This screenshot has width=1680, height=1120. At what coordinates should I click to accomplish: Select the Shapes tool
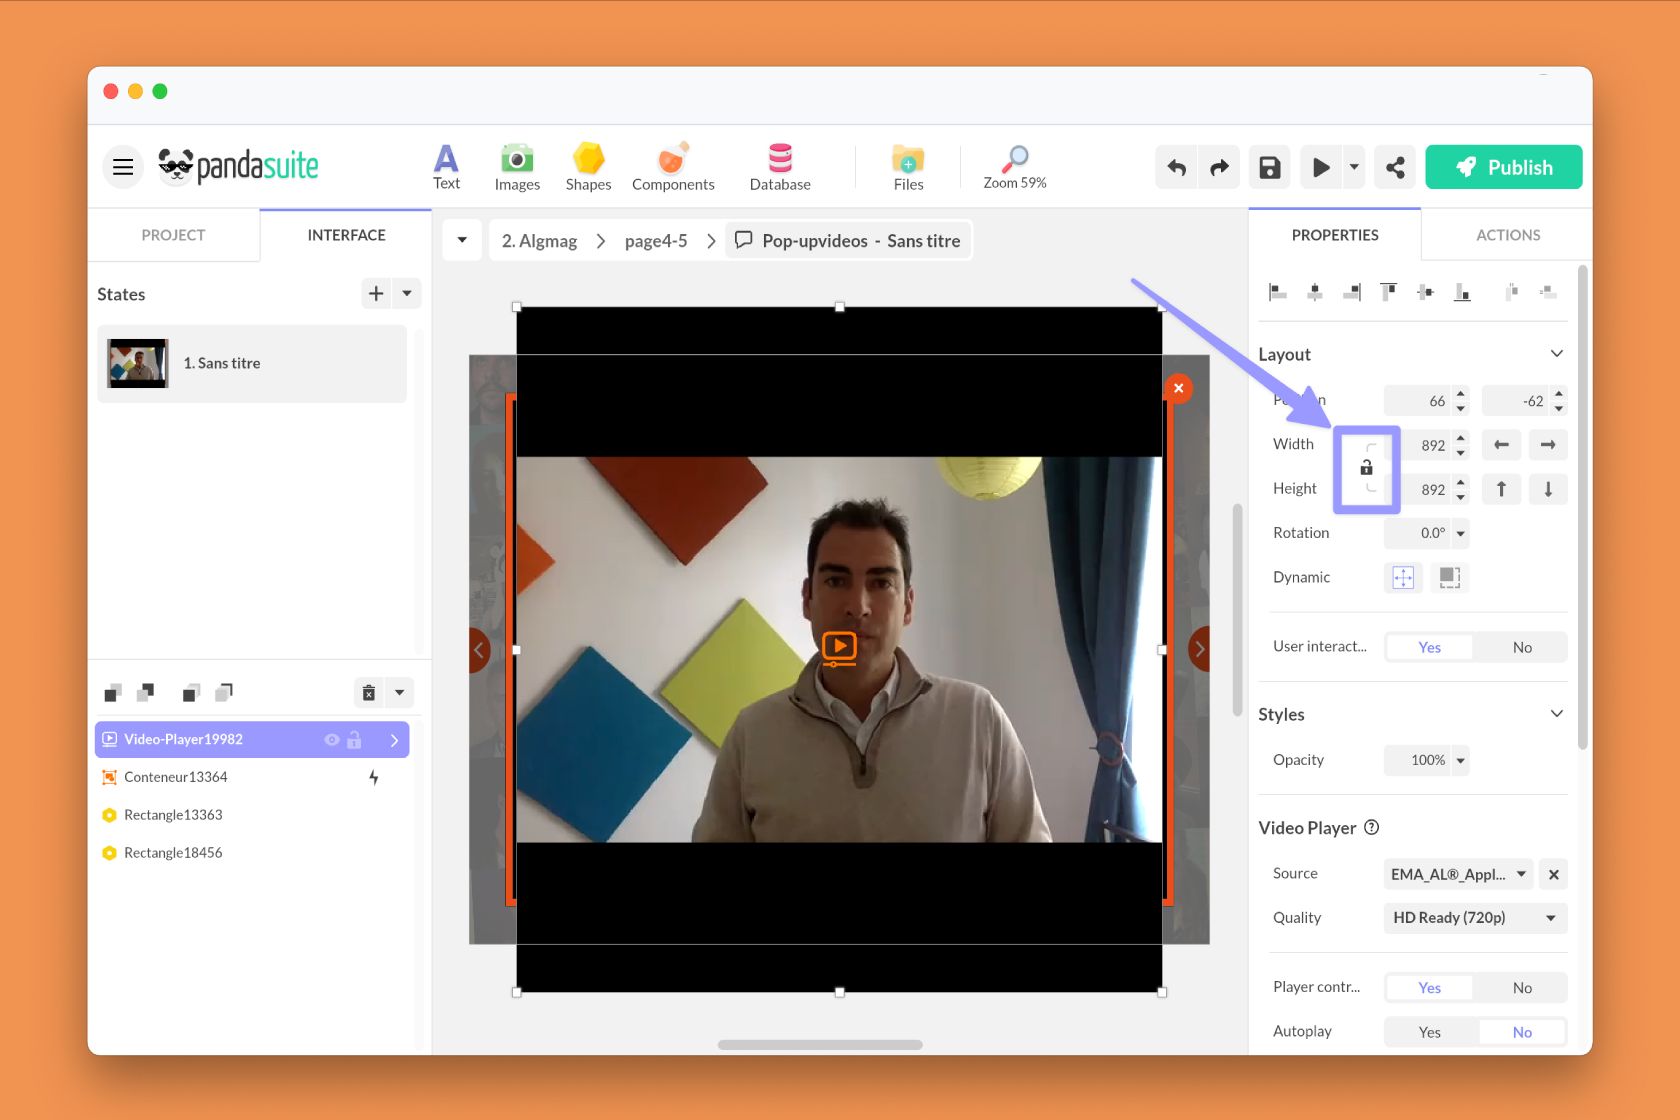click(588, 166)
